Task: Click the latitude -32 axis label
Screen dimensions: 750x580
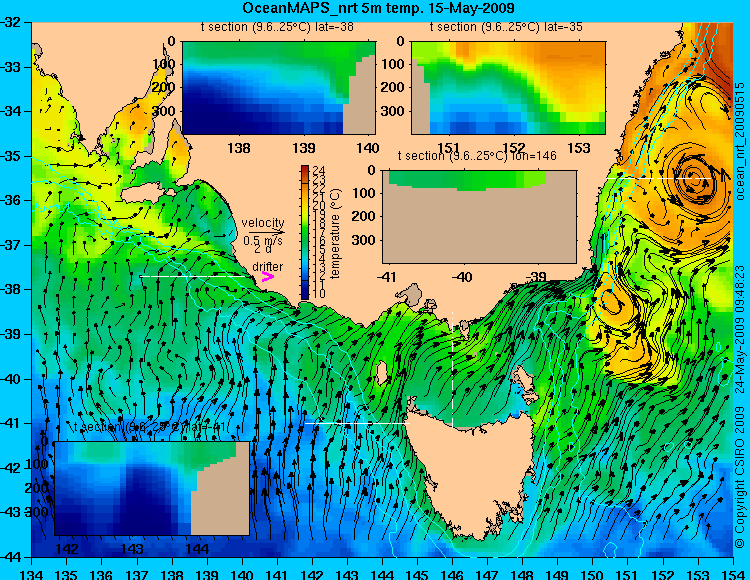Action: 11,22
